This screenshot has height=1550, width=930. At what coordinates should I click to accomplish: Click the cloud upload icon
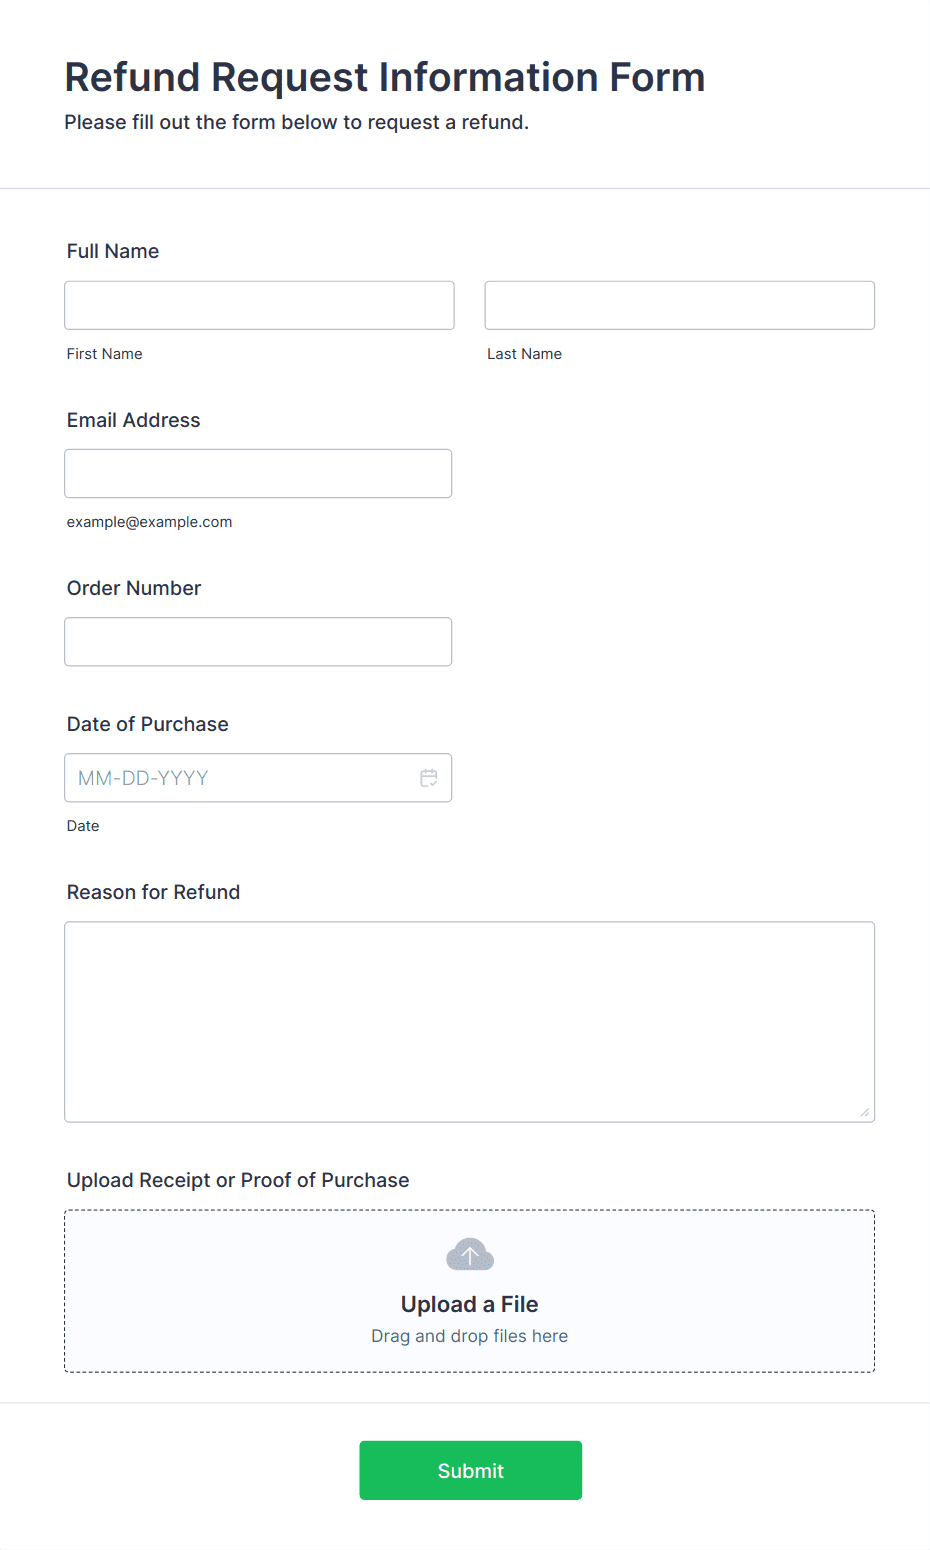tap(470, 1254)
